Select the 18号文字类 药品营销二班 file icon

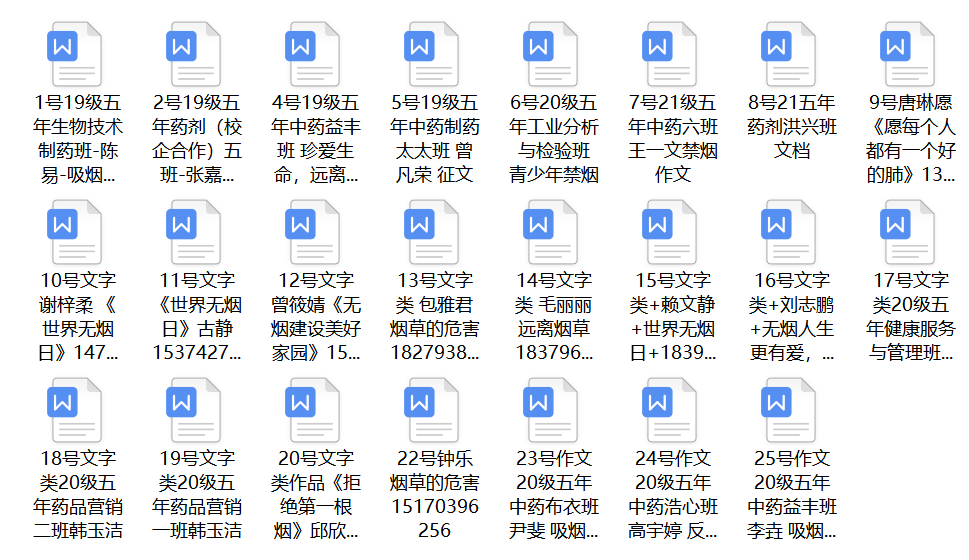coord(75,410)
